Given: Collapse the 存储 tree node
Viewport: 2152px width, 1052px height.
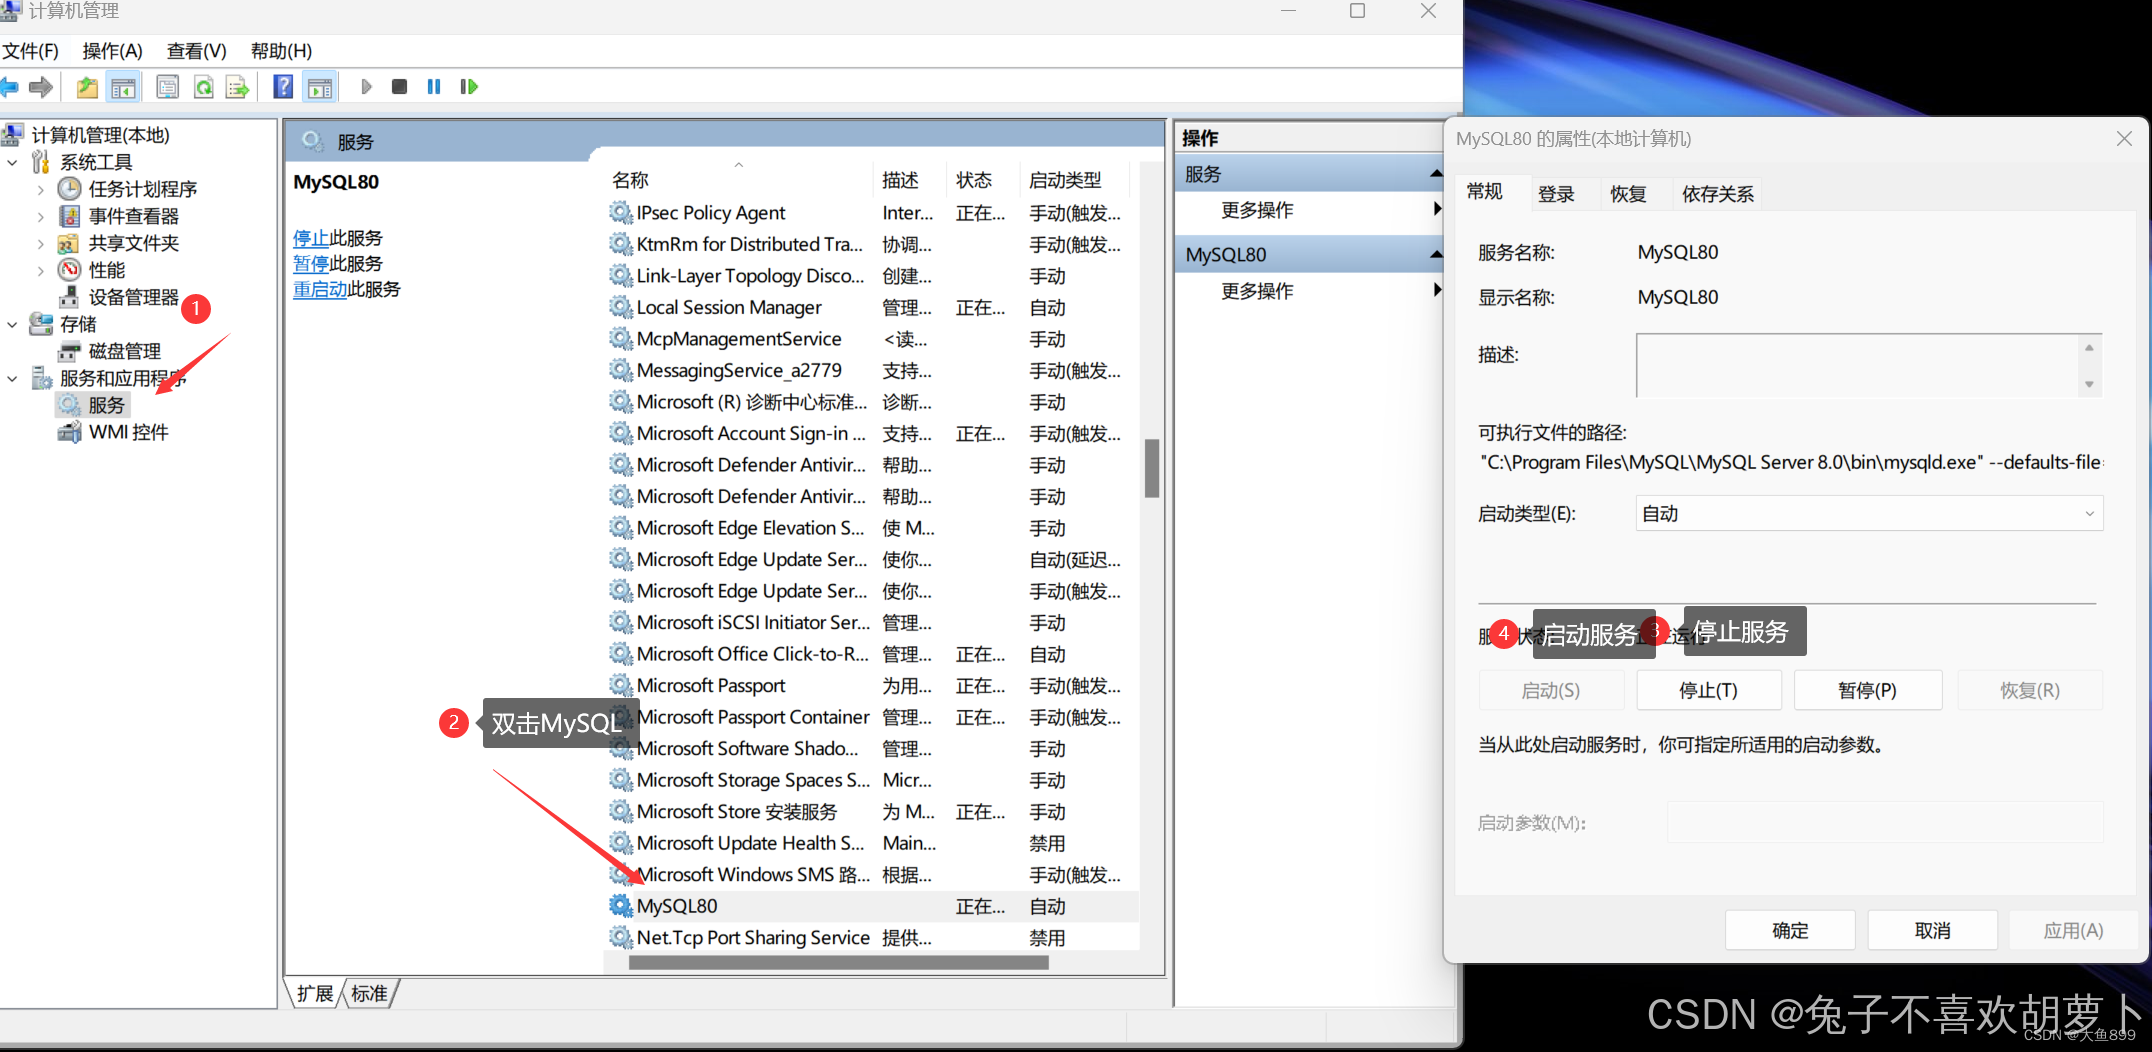Looking at the screenshot, I should coord(13,324).
